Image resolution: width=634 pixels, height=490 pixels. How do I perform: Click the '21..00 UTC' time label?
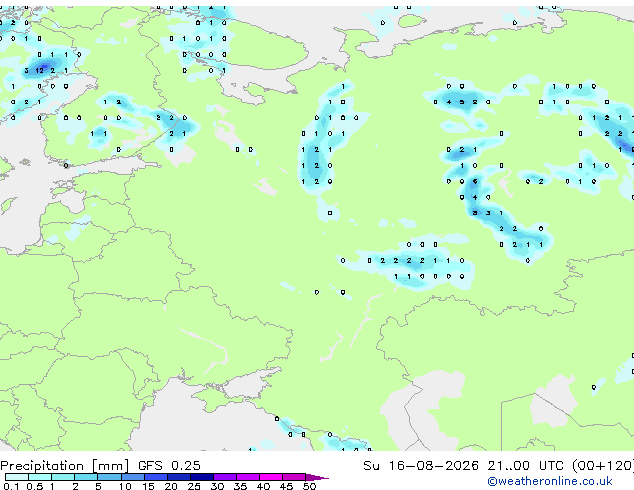point(525,466)
